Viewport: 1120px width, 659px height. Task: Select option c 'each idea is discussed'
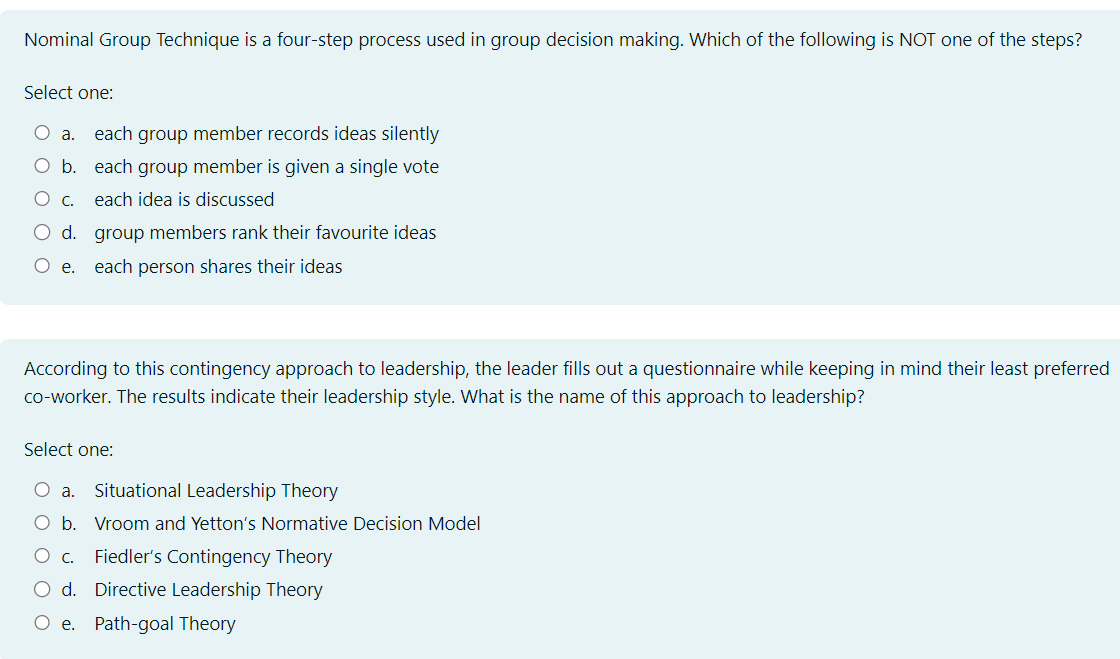[x=42, y=198]
